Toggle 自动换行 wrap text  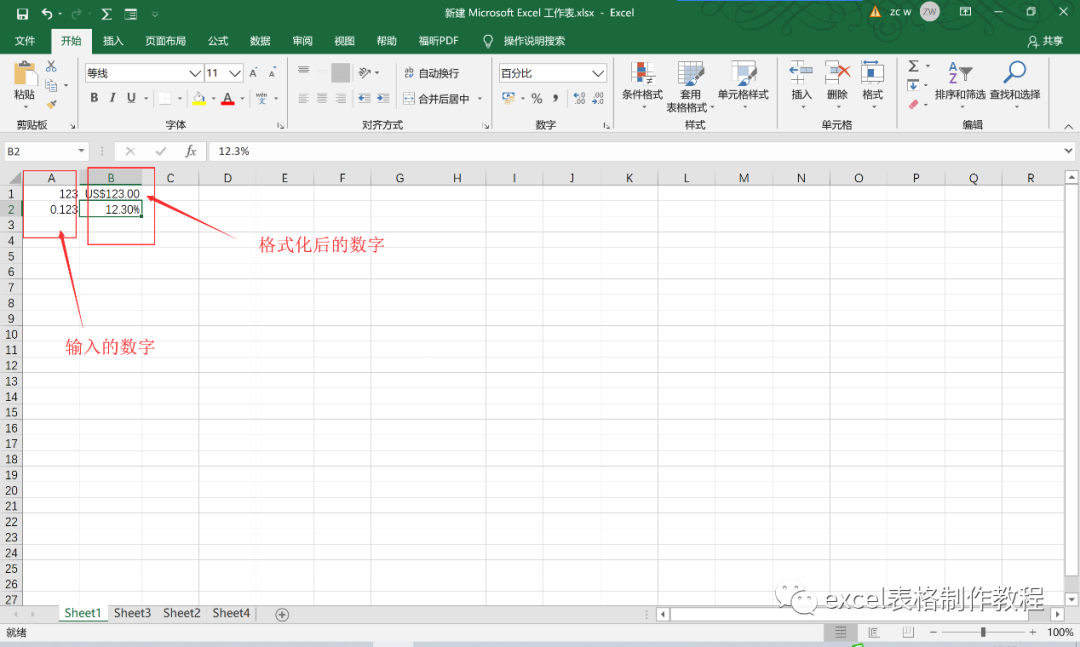tap(432, 73)
